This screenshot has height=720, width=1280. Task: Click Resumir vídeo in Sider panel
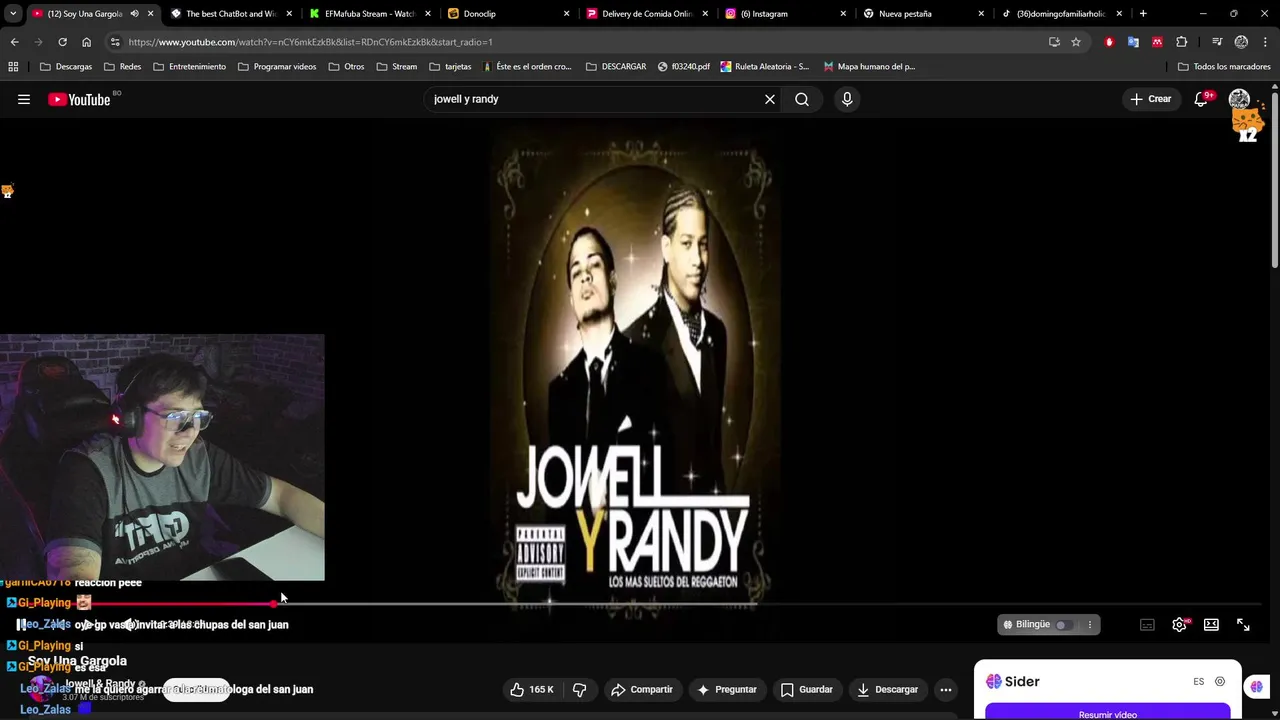coord(1107,714)
